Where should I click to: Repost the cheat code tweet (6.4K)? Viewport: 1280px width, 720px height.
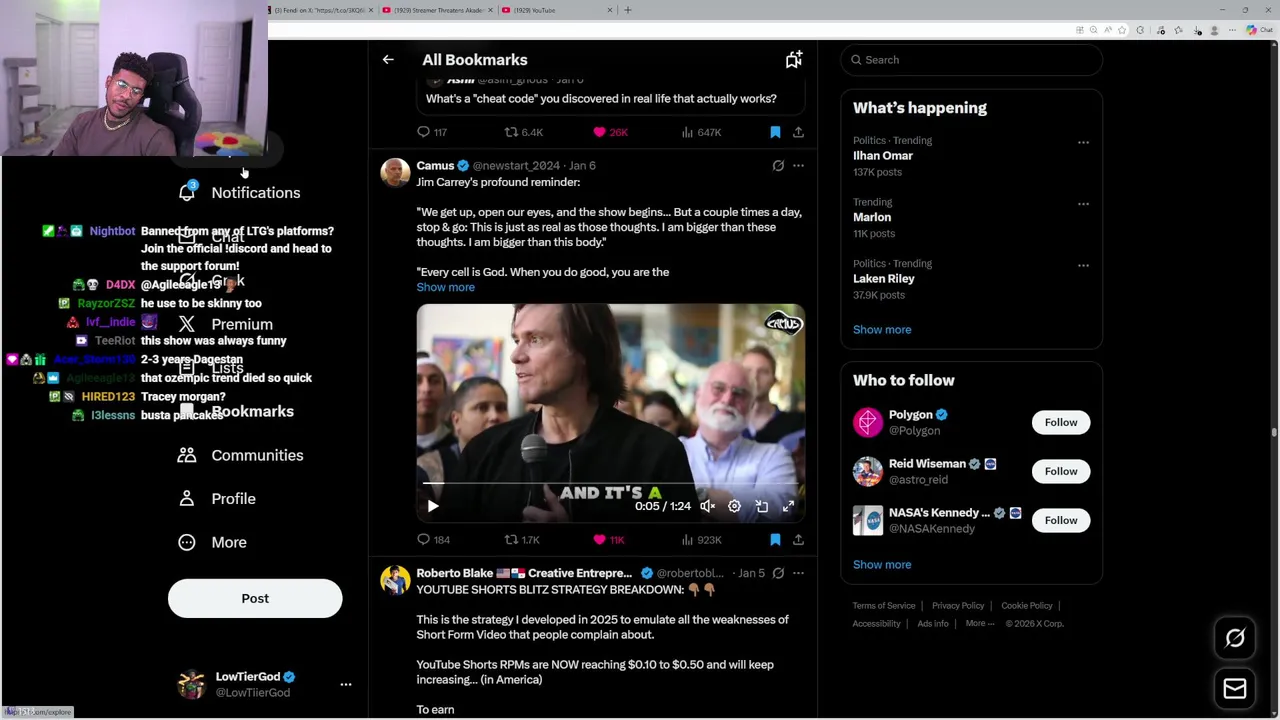coord(523,132)
